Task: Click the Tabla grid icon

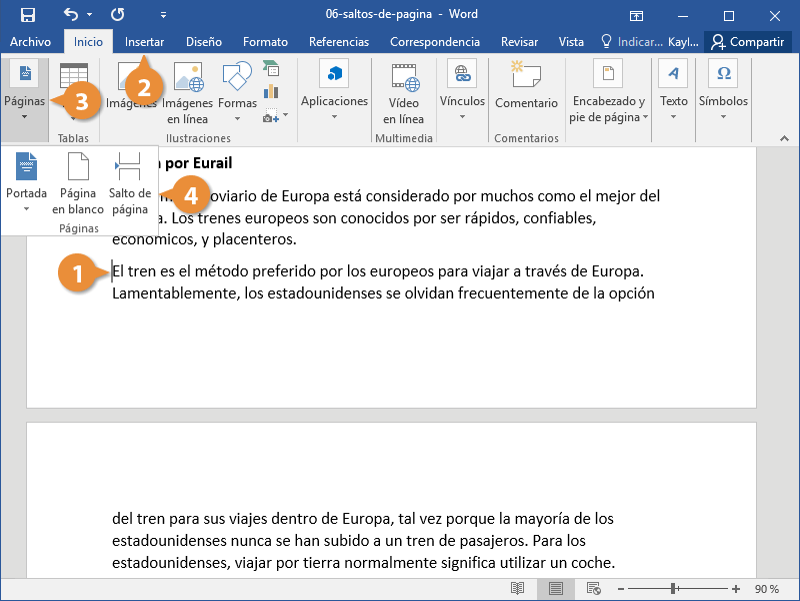Action: coord(74,77)
